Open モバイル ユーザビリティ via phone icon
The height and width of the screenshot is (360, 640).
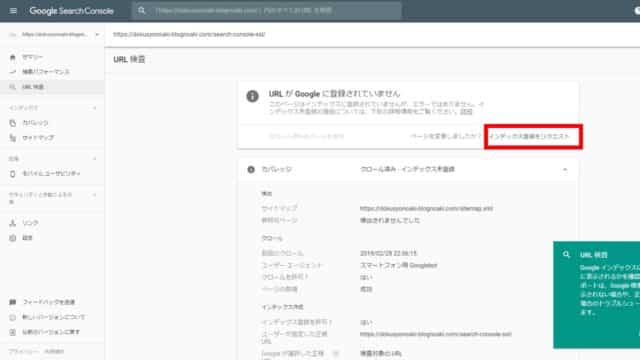tap(13, 174)
